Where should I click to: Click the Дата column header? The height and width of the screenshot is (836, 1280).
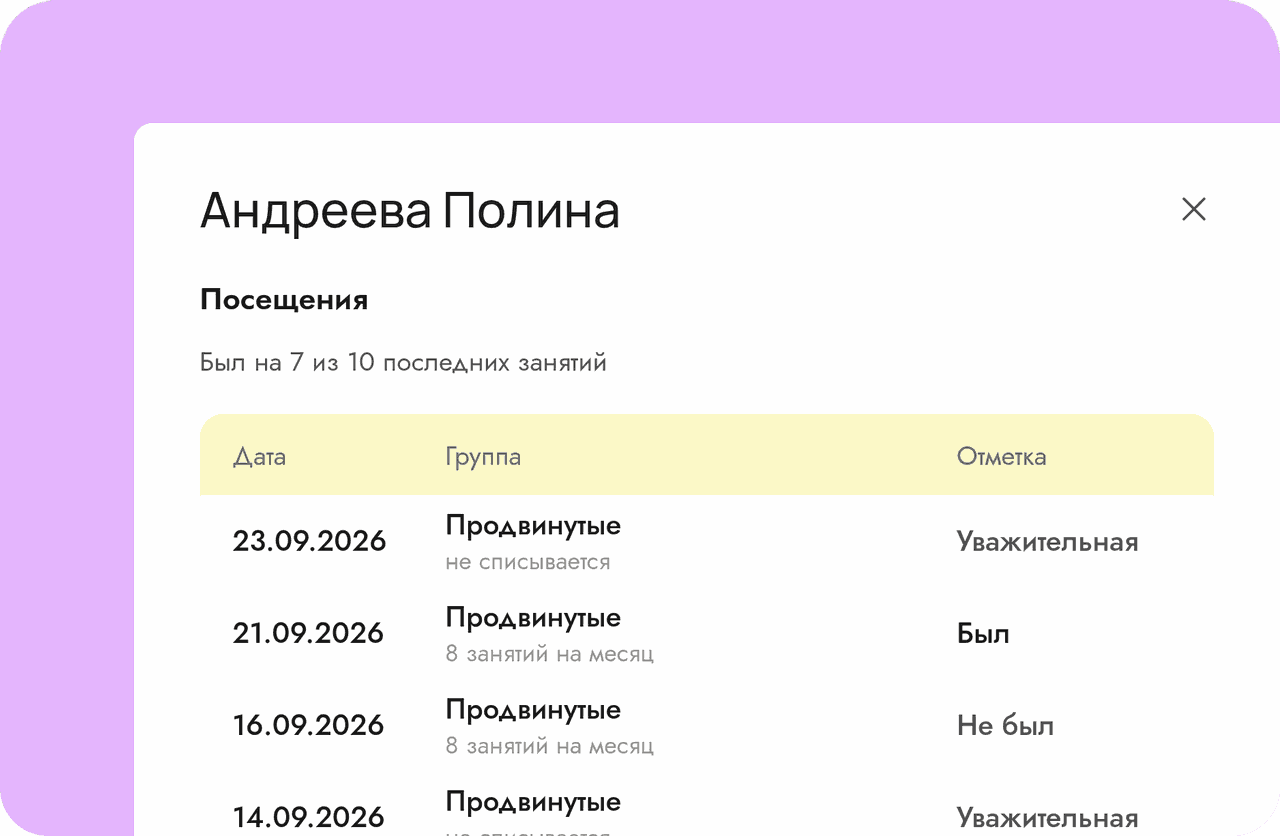[x=259, y=457]
